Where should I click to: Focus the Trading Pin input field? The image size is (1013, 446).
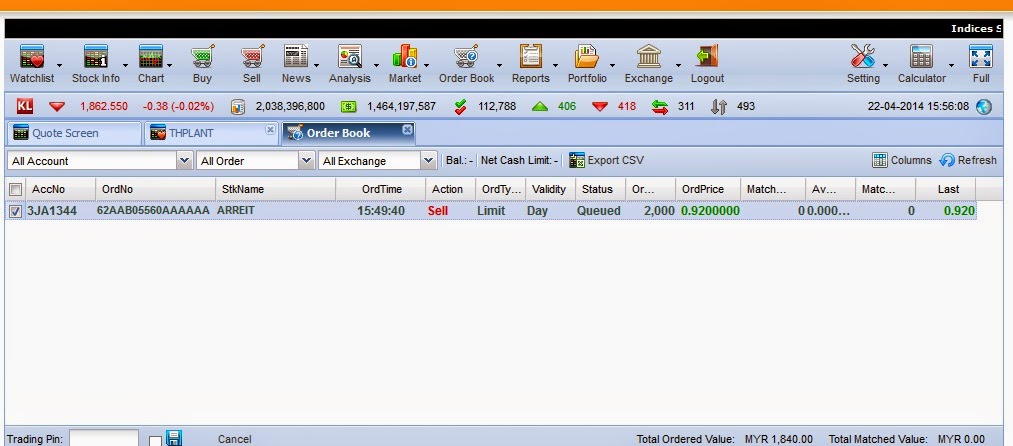tap(103, 438)
